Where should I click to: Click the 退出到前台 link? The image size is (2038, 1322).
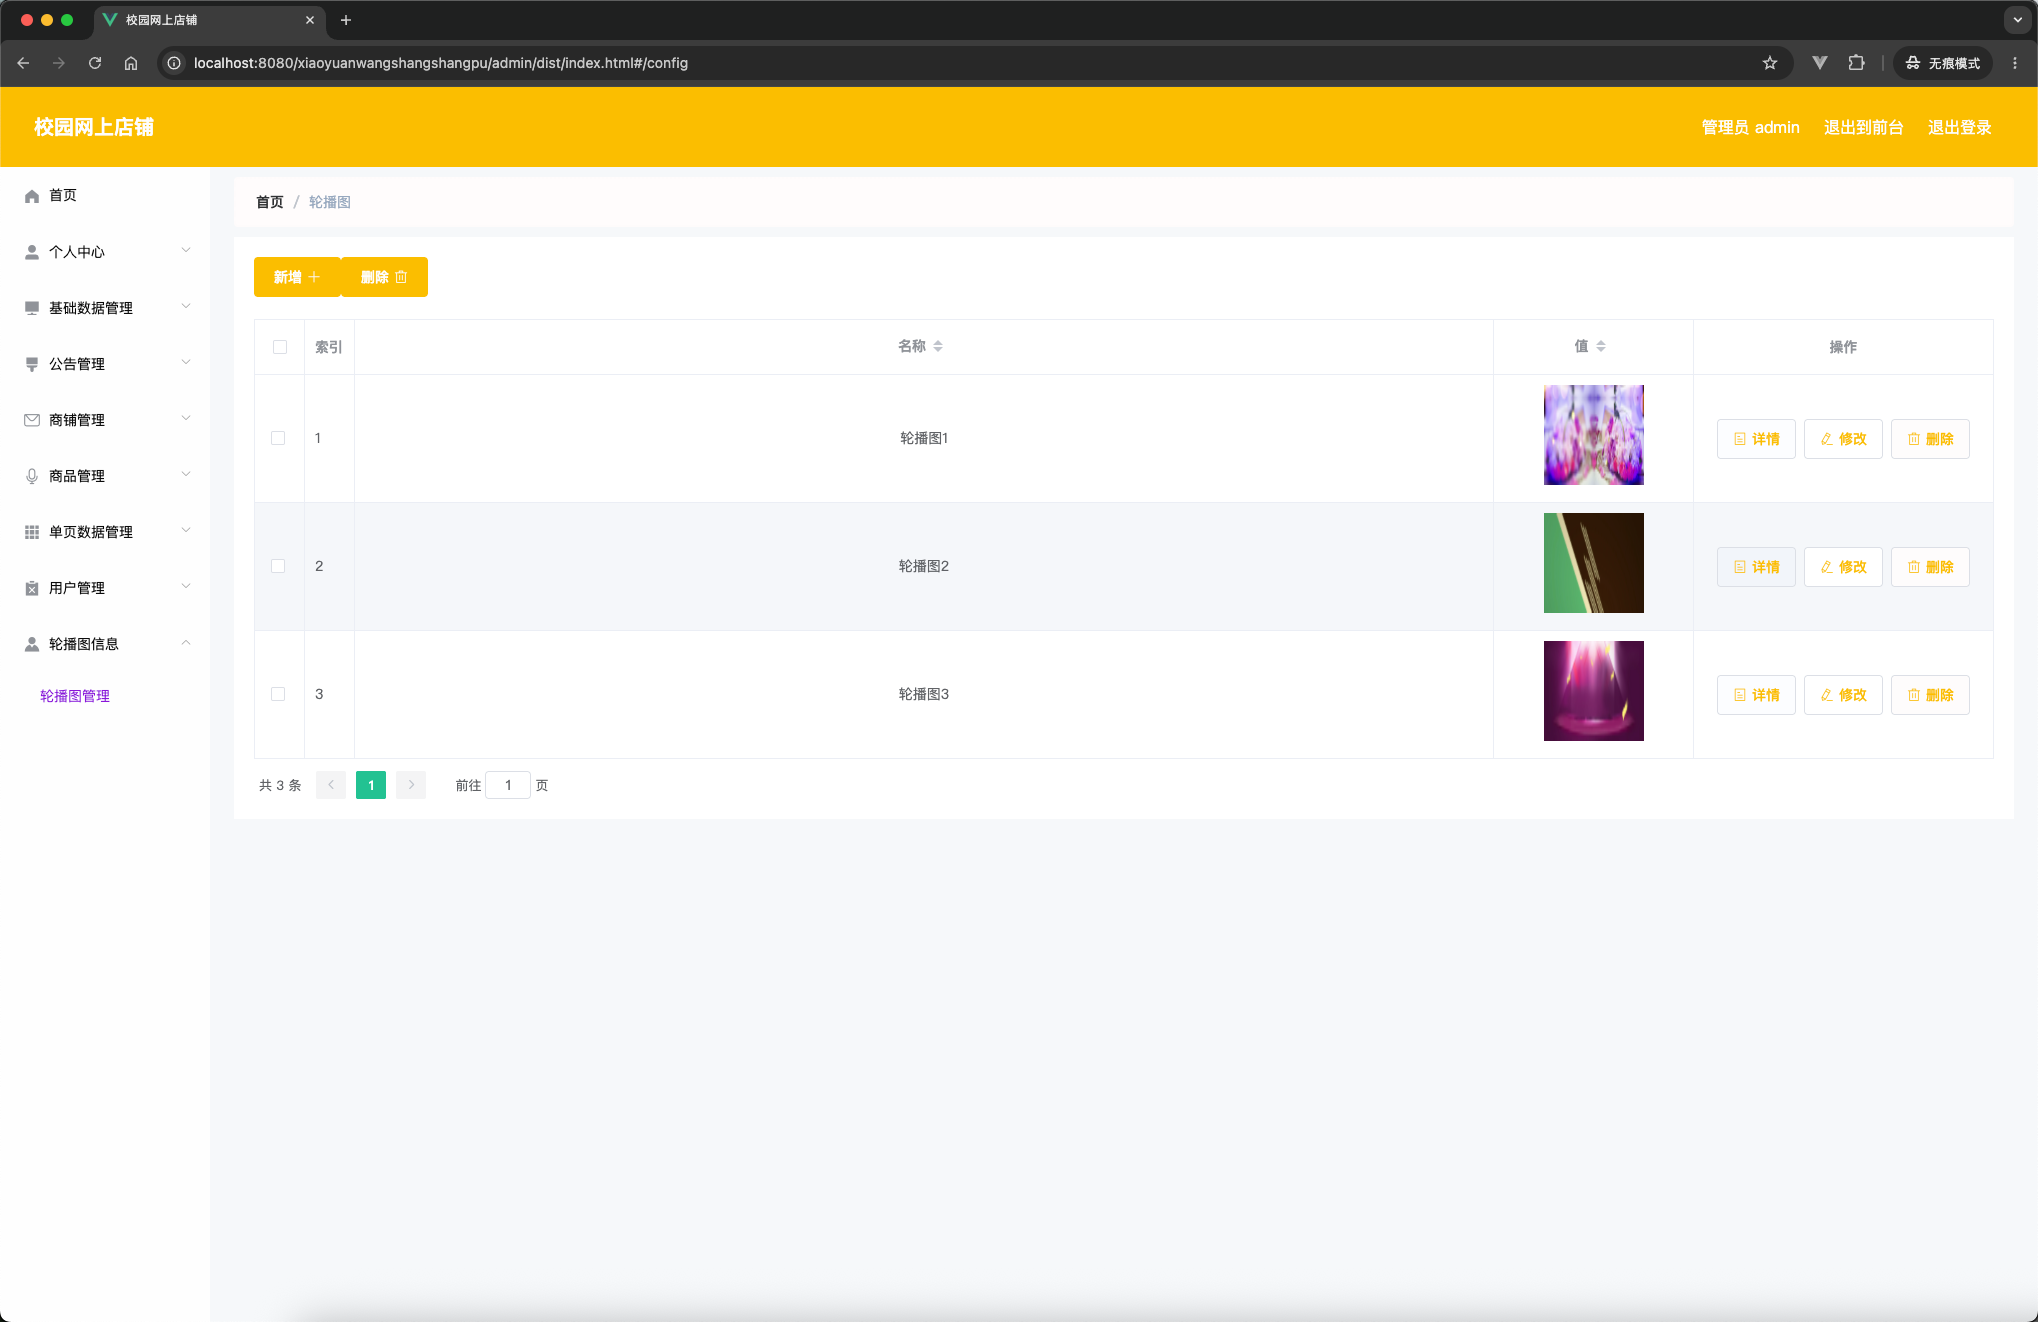point(1863,127)
